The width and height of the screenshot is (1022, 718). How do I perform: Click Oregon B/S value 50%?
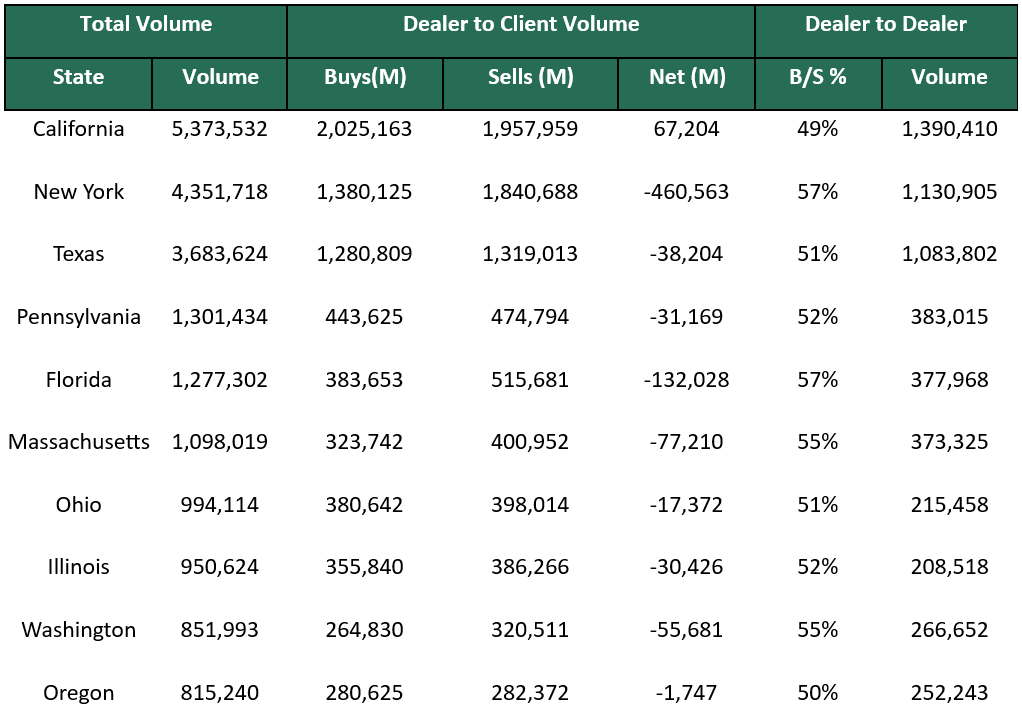tap(817, 693)
